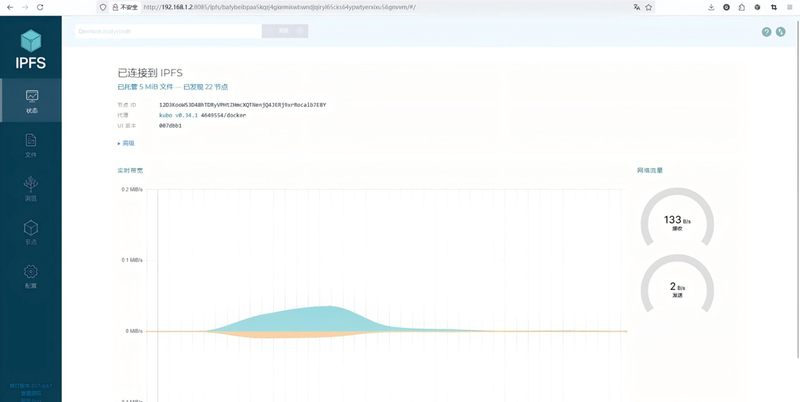The height and width of the screenshot is (402, 800).
Task: Reload the page with browser refresh icon
Action: click(x=40, y=7)
